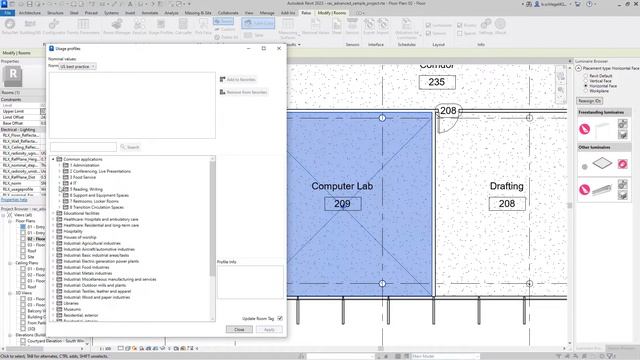Toggle the Rooms checkbox in ribbon
Screen dimensions: 640x360
(x=460, y=25)
